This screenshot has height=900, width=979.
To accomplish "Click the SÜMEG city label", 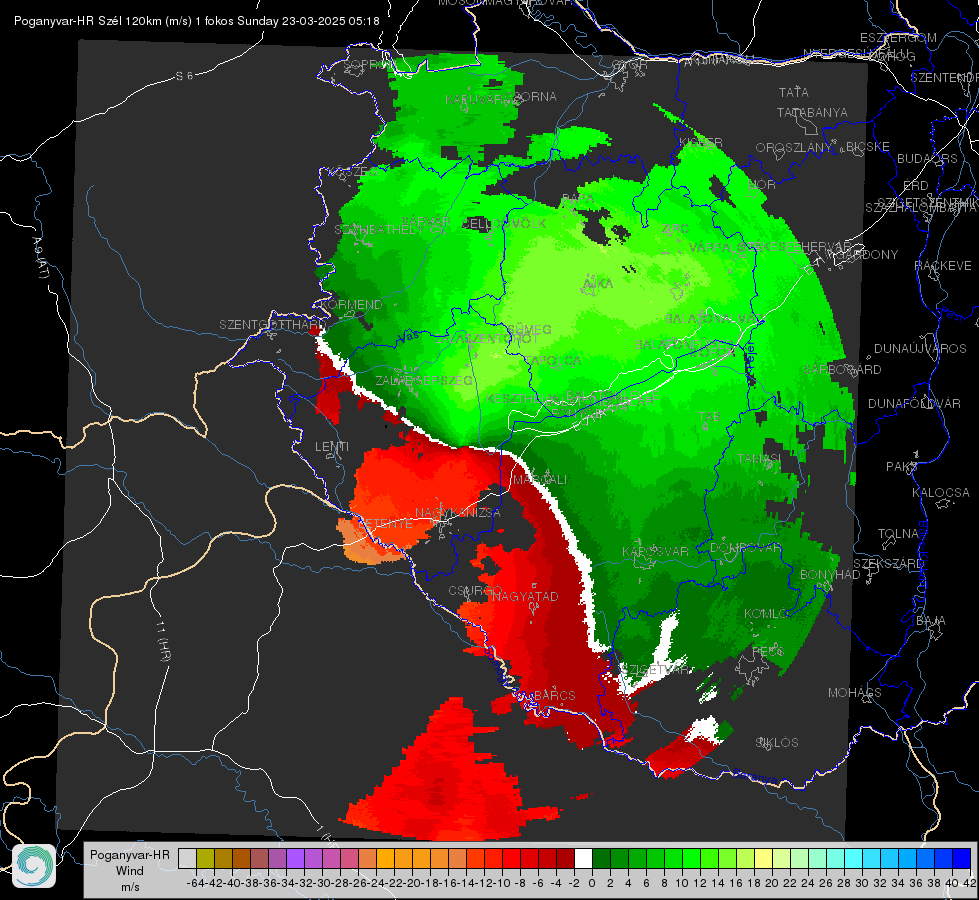I will tap(529, 329).
